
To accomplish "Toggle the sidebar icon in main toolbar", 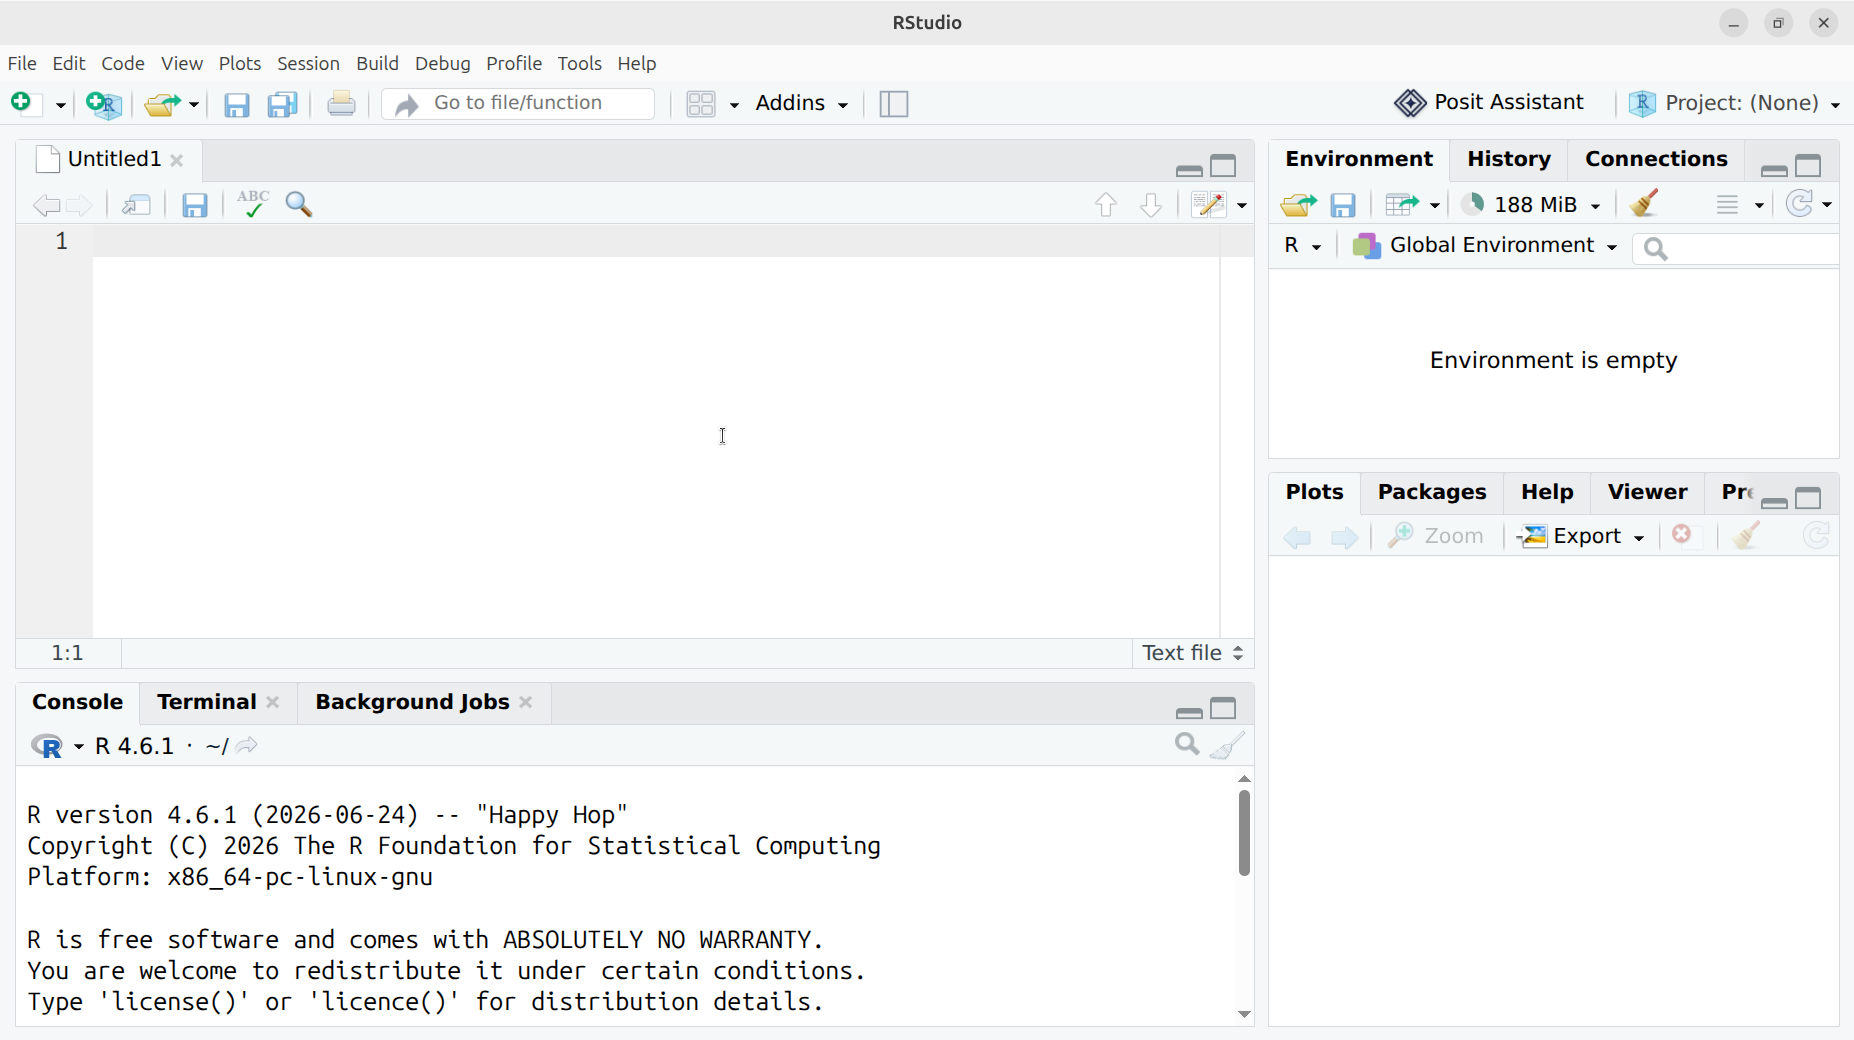I will (894, 104).
